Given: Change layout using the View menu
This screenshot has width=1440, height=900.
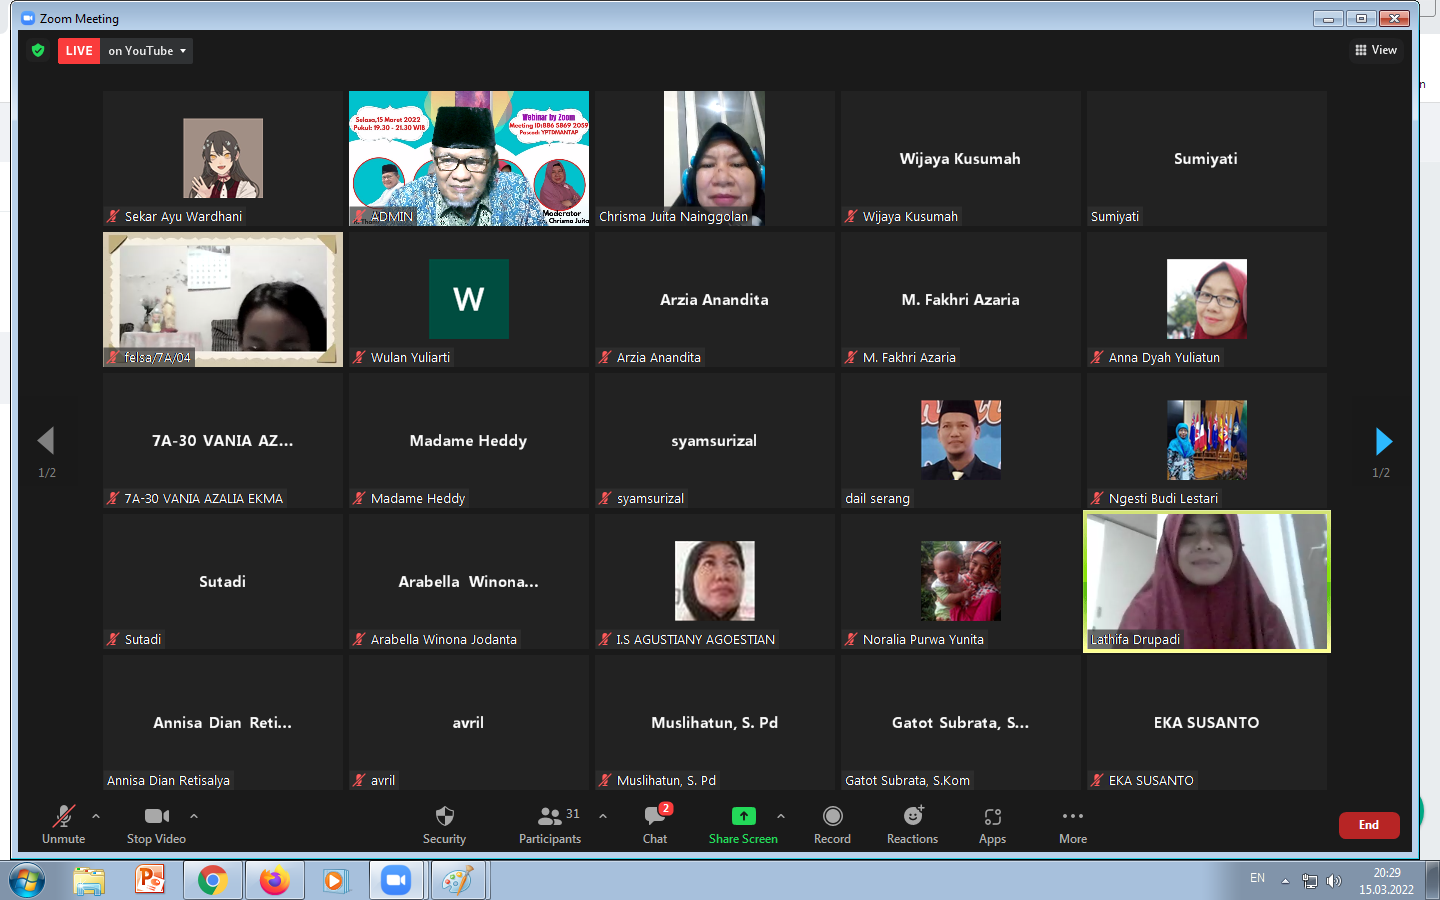Looking at the screenshot, I should [x=1376, y=50].
